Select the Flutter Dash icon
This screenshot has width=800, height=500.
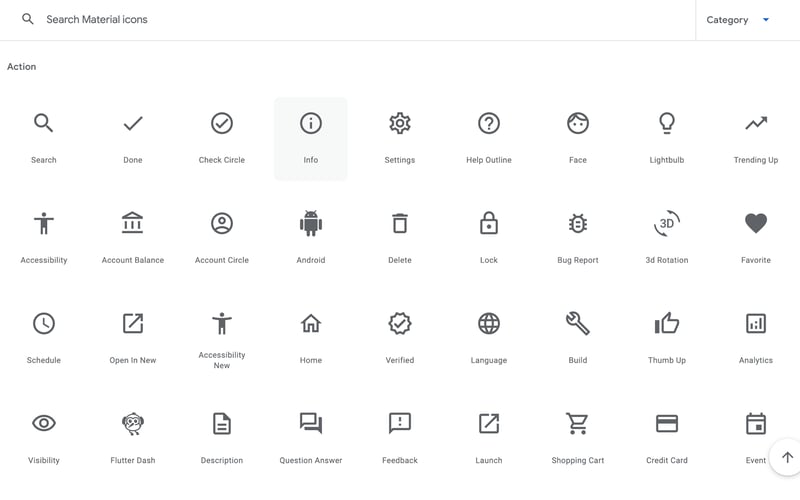(x=133, y=423)
